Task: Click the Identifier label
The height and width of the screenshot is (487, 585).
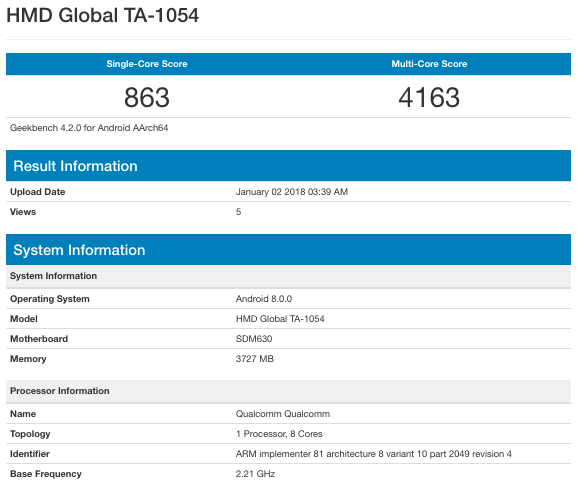Action: click(30, 454)
